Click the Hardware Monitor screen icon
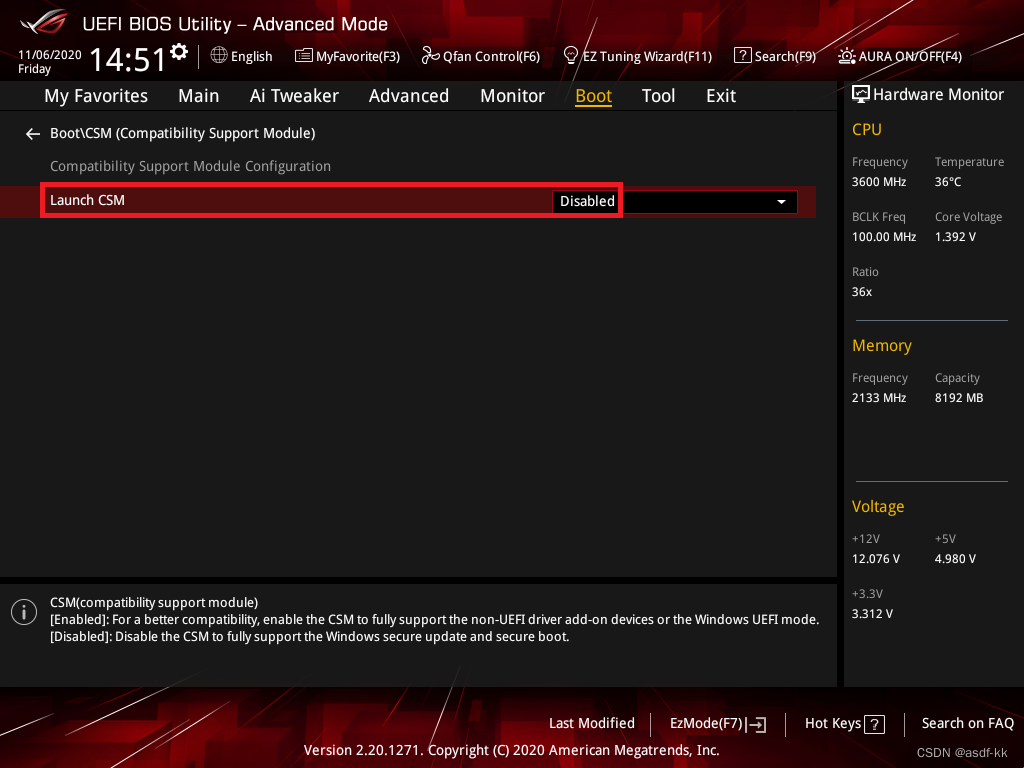 [861, 95]
